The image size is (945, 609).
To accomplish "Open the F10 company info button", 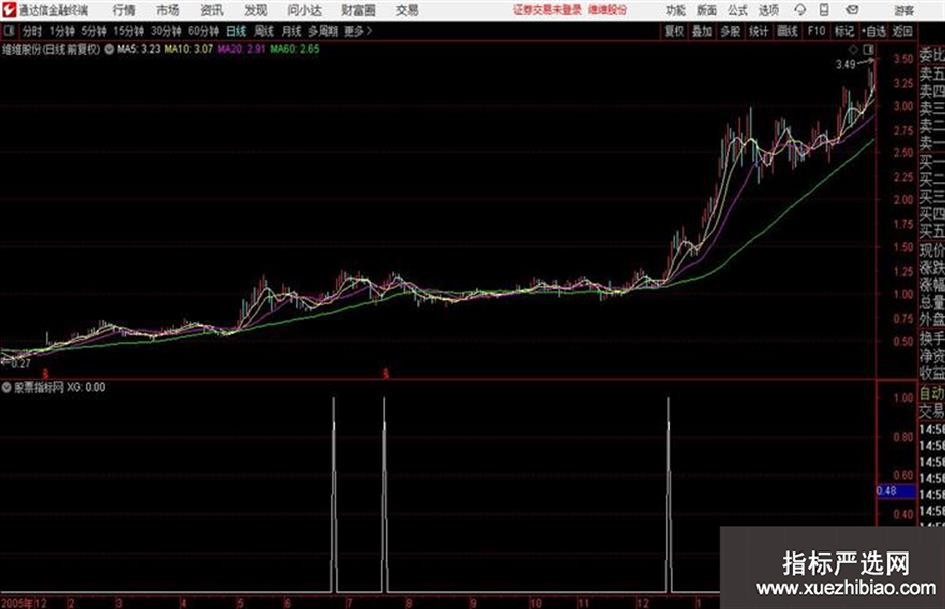I will pyautogui.click(x=817, y=31).
